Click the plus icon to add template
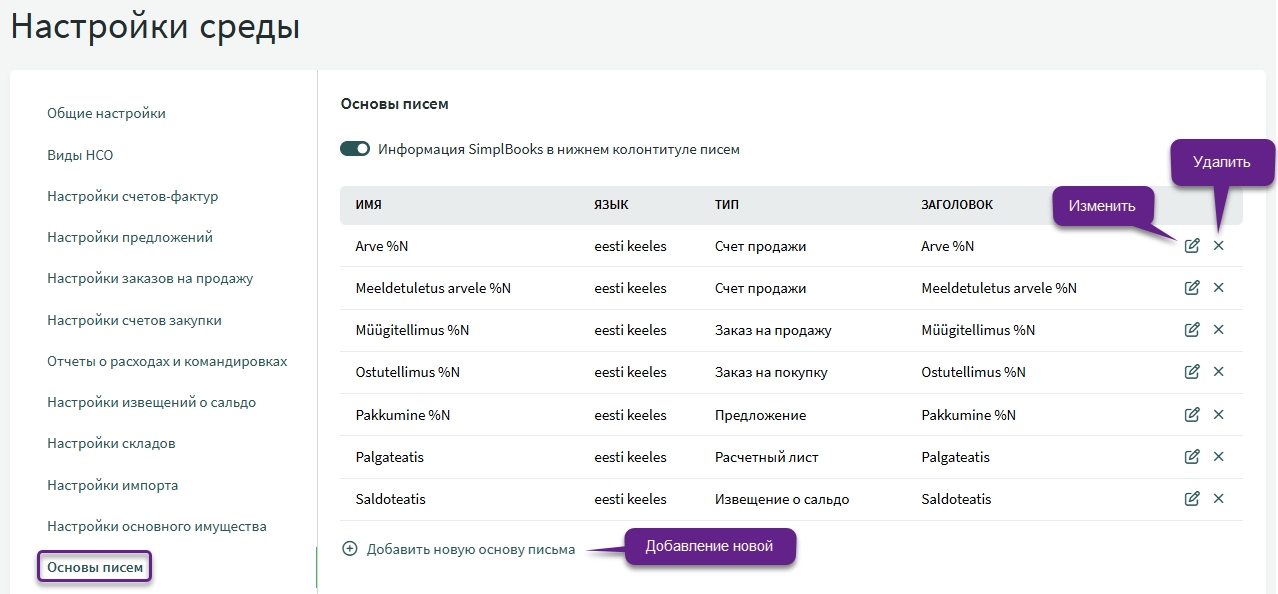 350,549
